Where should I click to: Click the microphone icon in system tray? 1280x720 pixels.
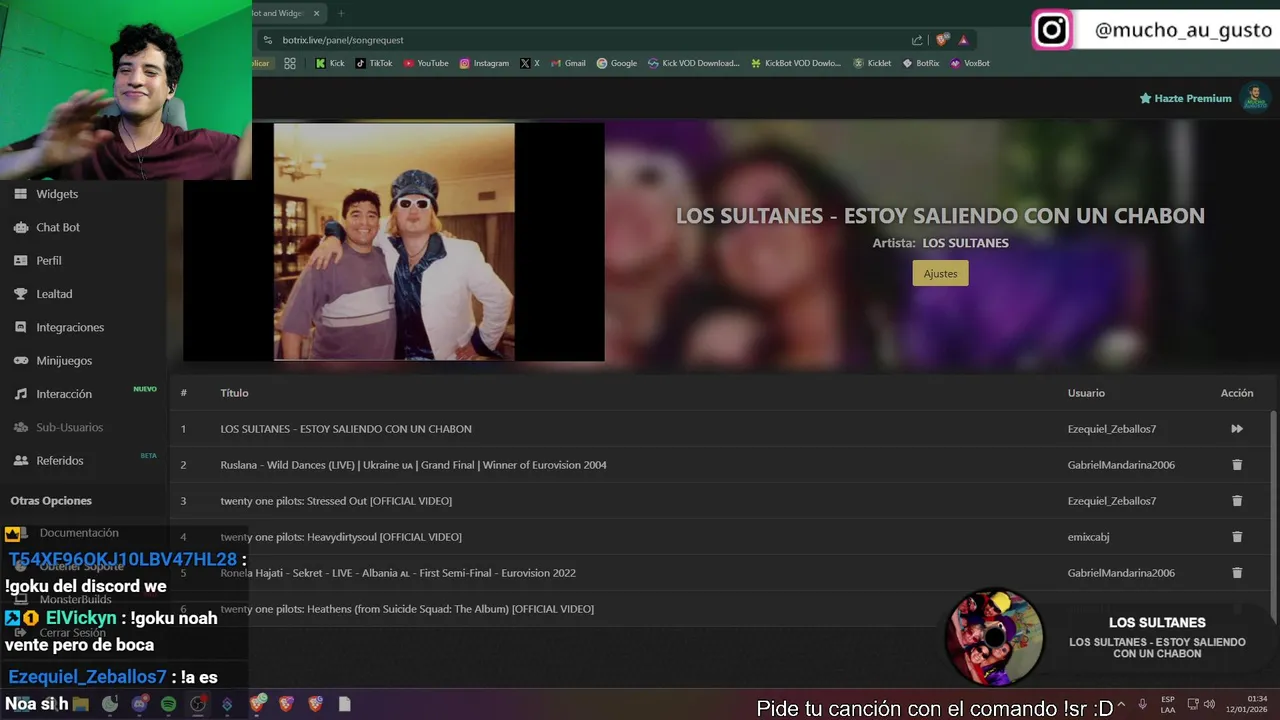1142,704
